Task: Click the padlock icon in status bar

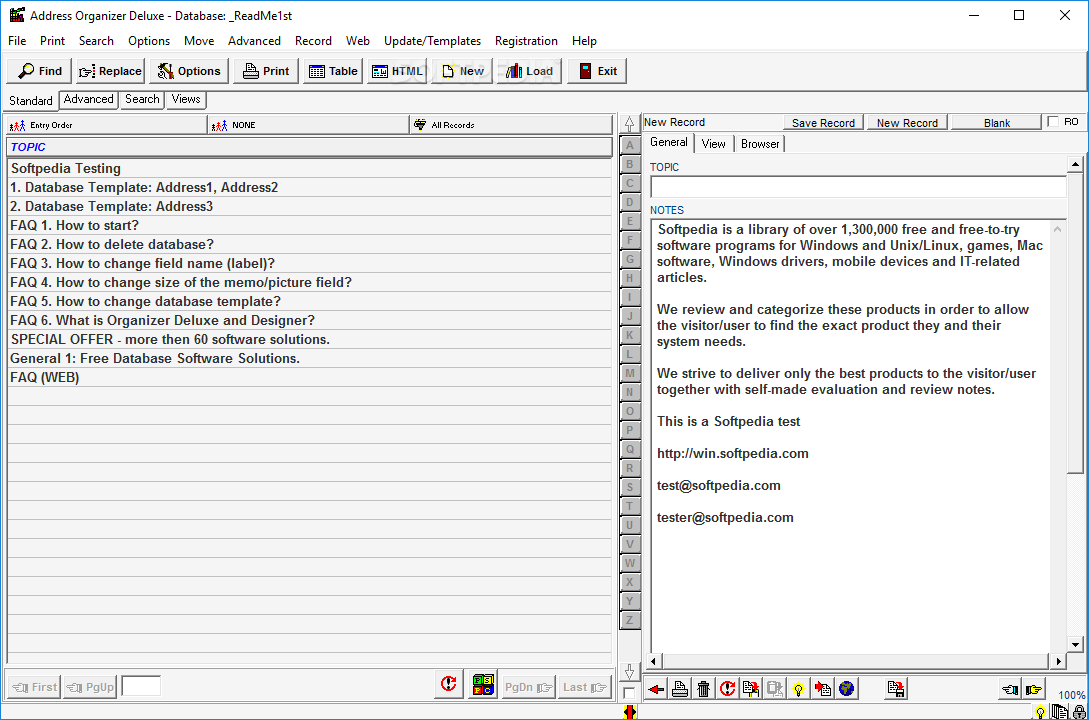Action: (x=1079, y=712)
